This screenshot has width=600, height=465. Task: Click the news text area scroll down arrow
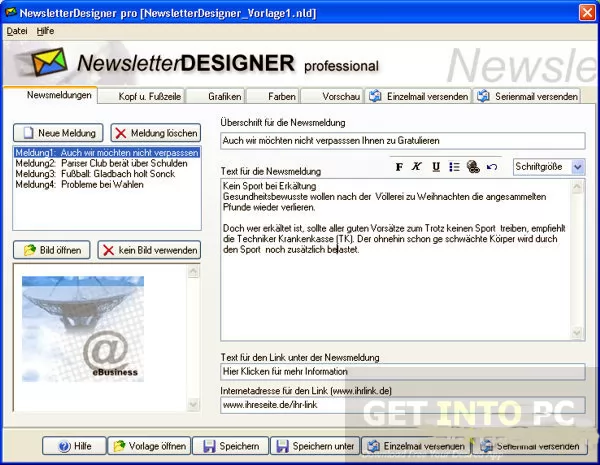click(577, 332)
